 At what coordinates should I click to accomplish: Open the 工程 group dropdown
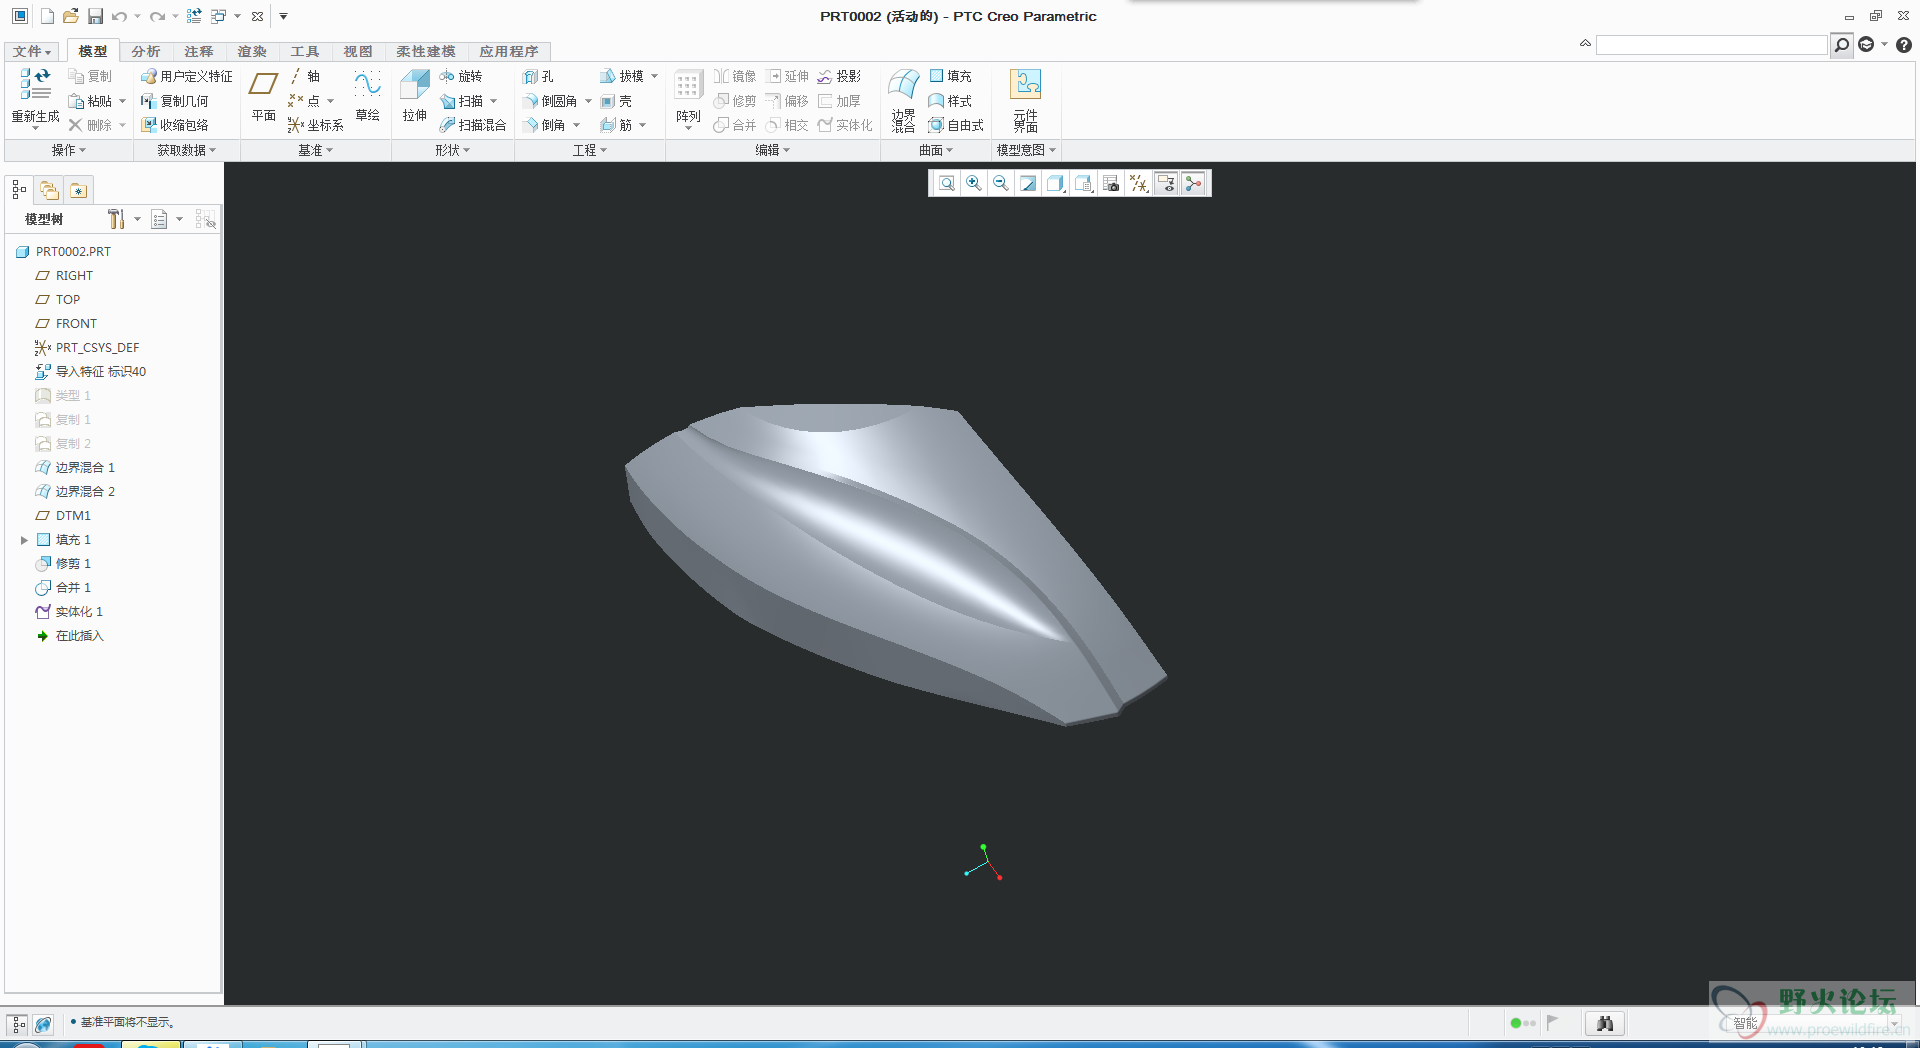pos(590,150)
